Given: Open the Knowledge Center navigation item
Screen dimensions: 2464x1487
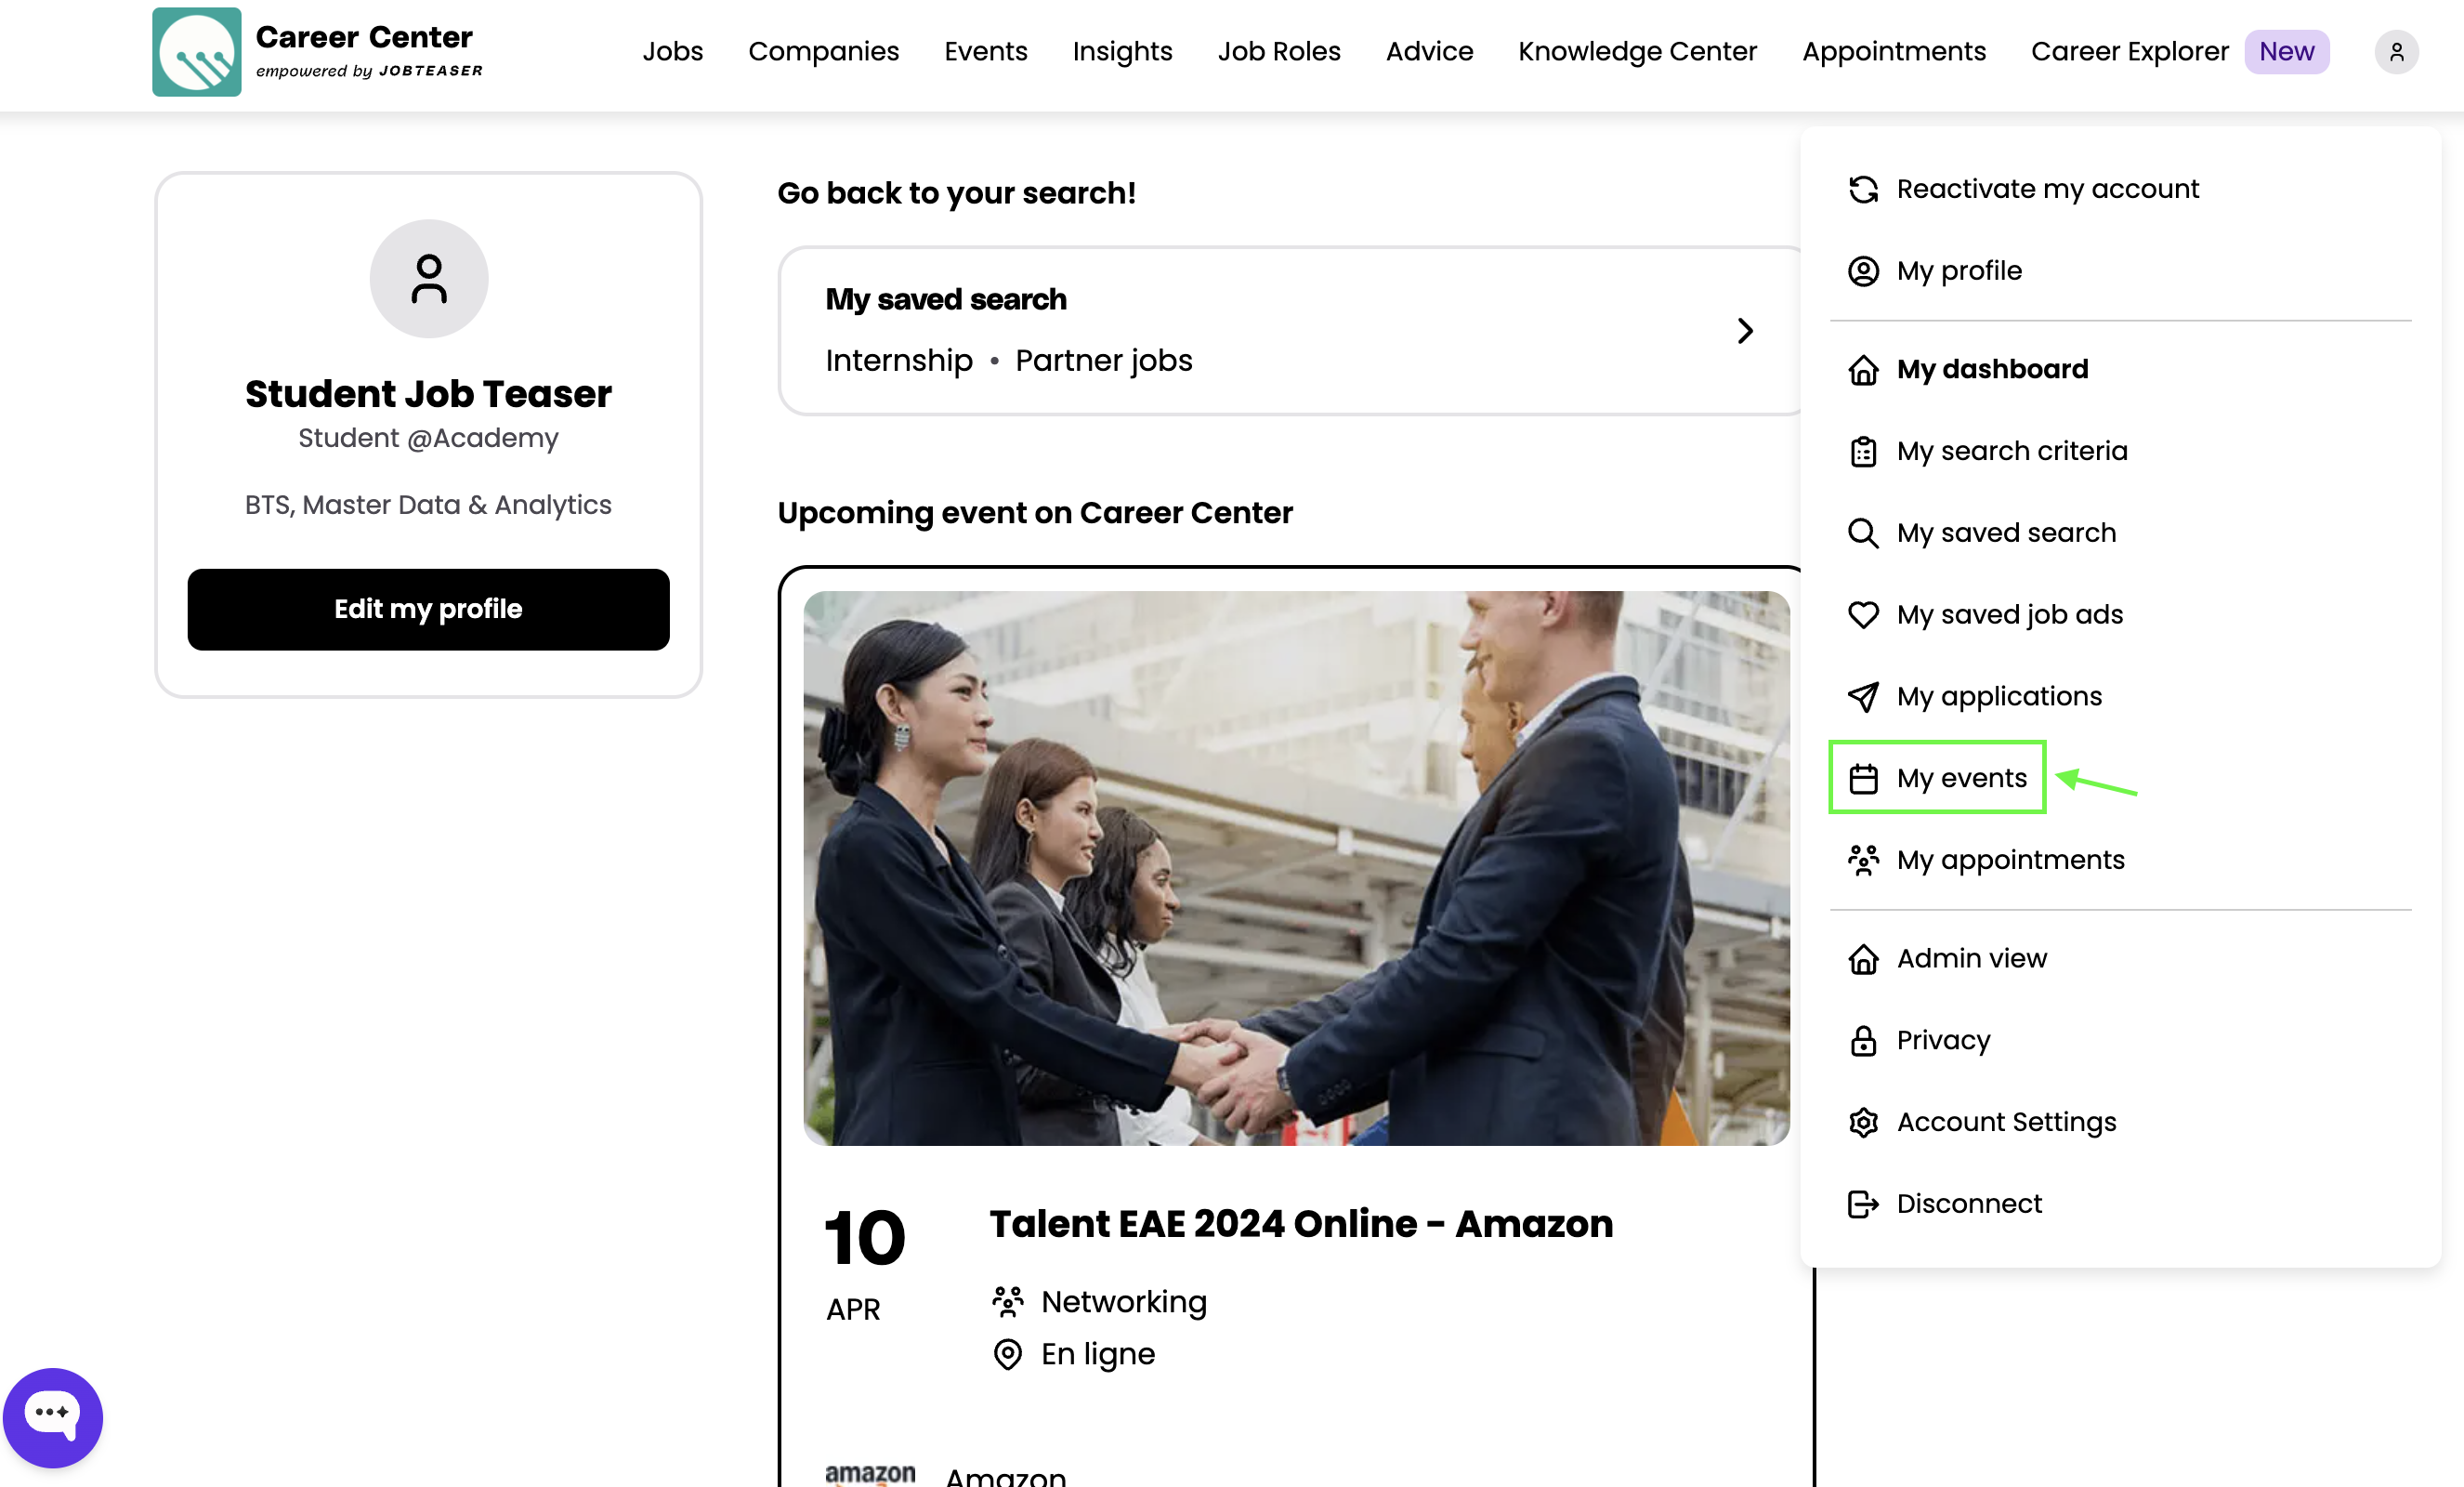Looking at the screenshot, I should pos(1637,52).
